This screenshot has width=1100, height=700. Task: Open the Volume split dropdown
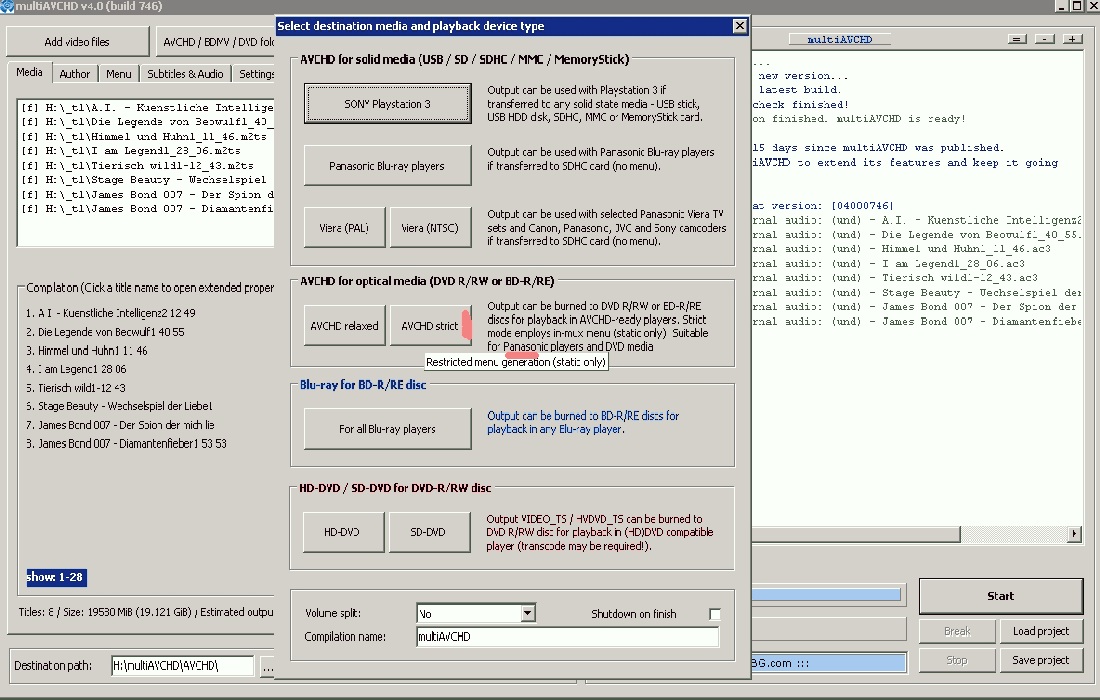(527, 613)
